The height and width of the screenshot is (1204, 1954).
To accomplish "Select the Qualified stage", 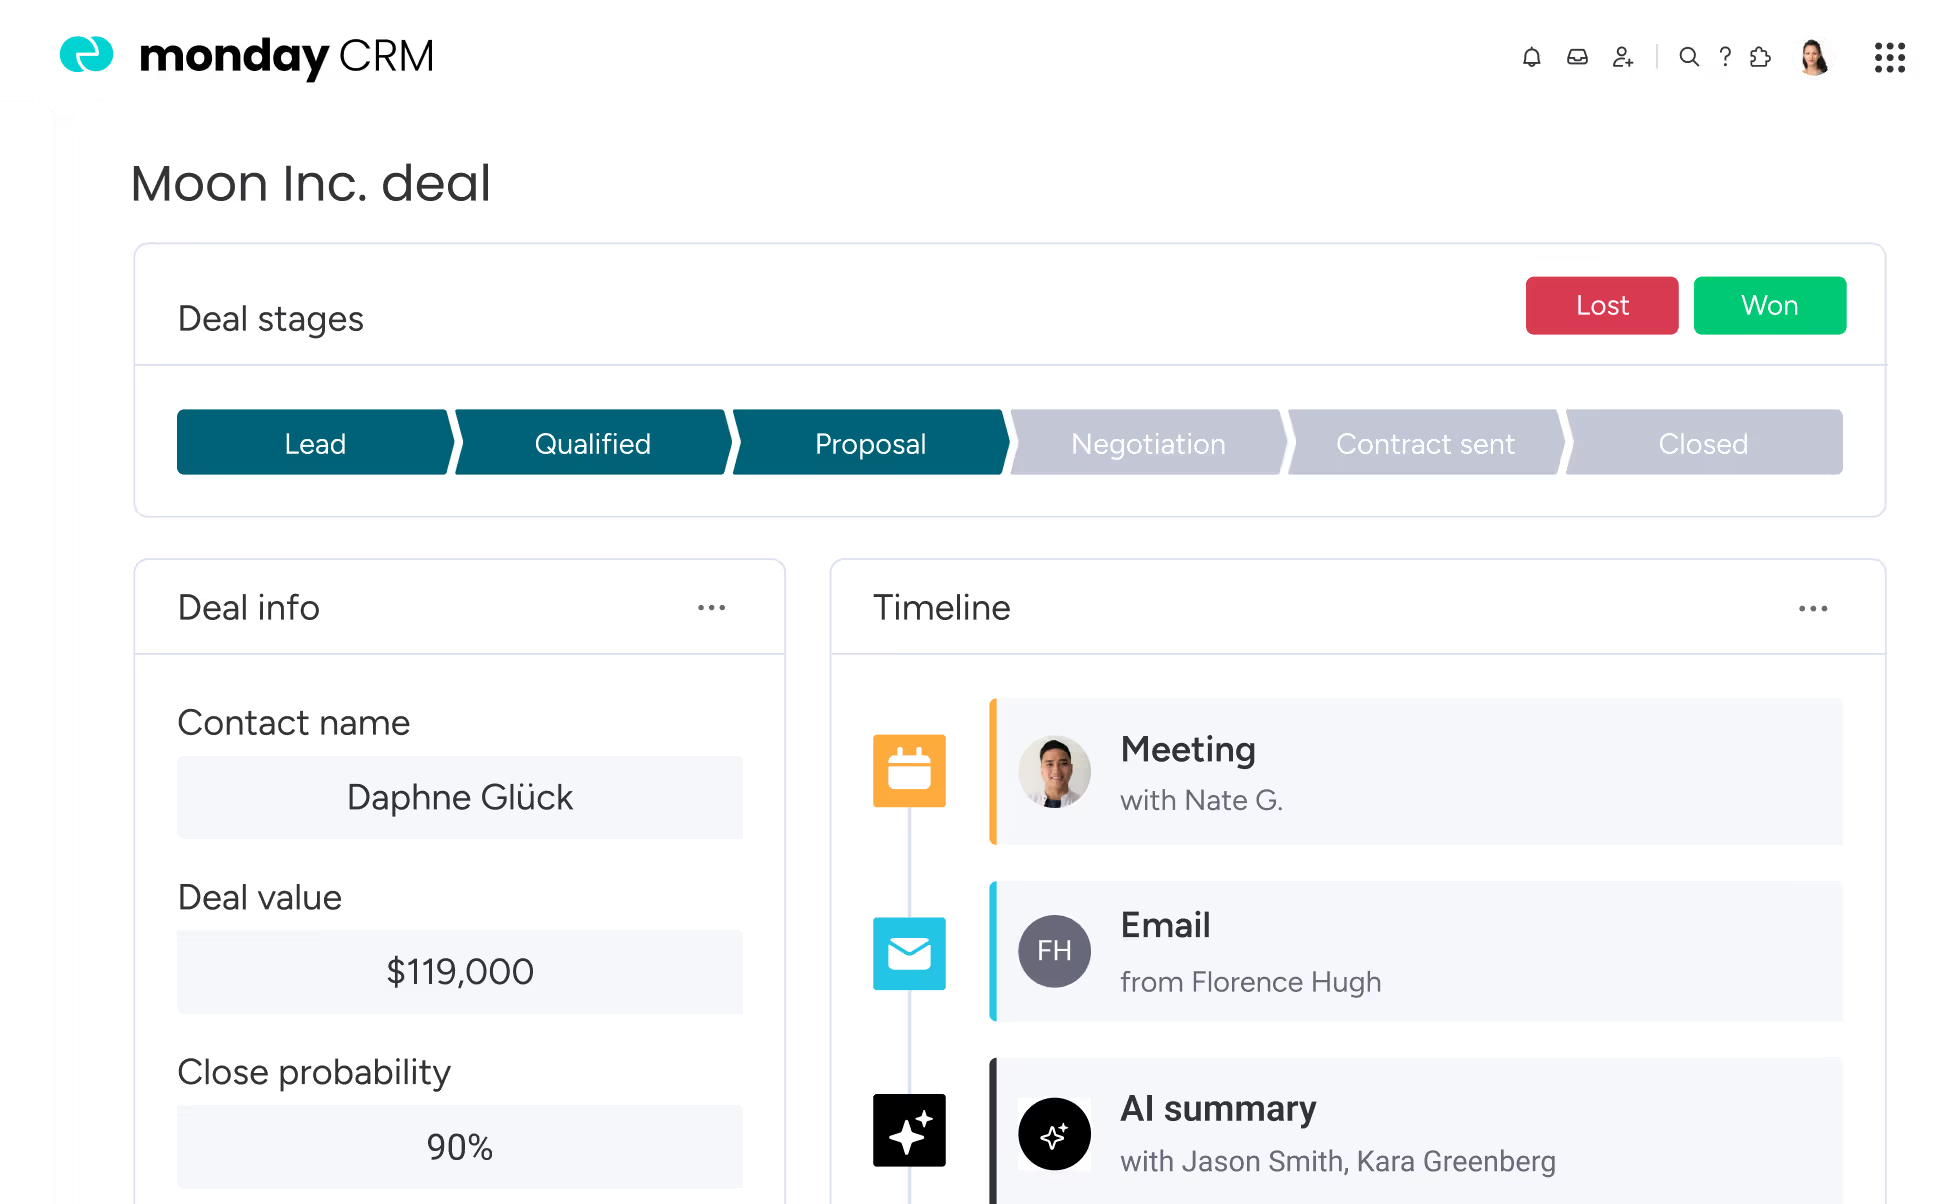I will click(x=593, y=442).
